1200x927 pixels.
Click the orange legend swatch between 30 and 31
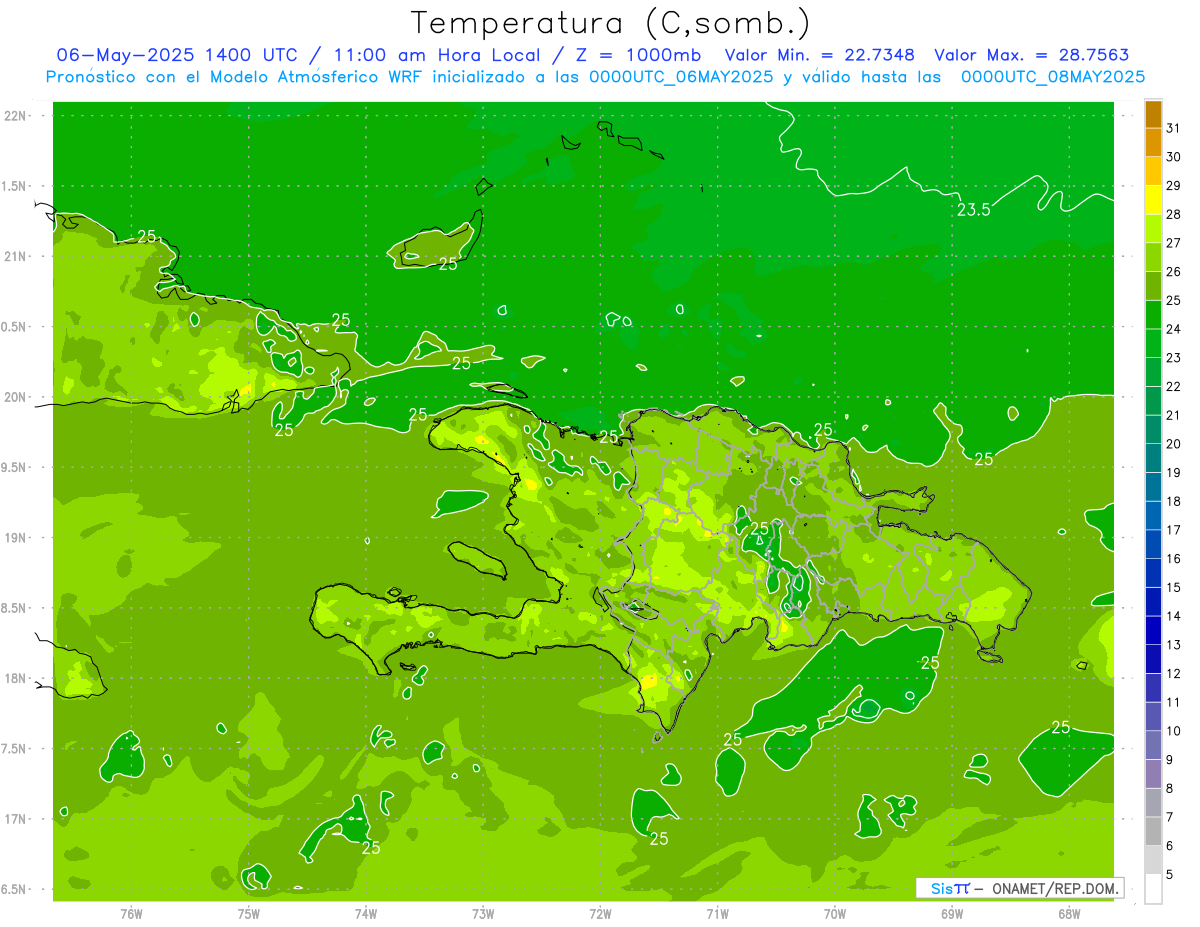tap(1153, 143)
